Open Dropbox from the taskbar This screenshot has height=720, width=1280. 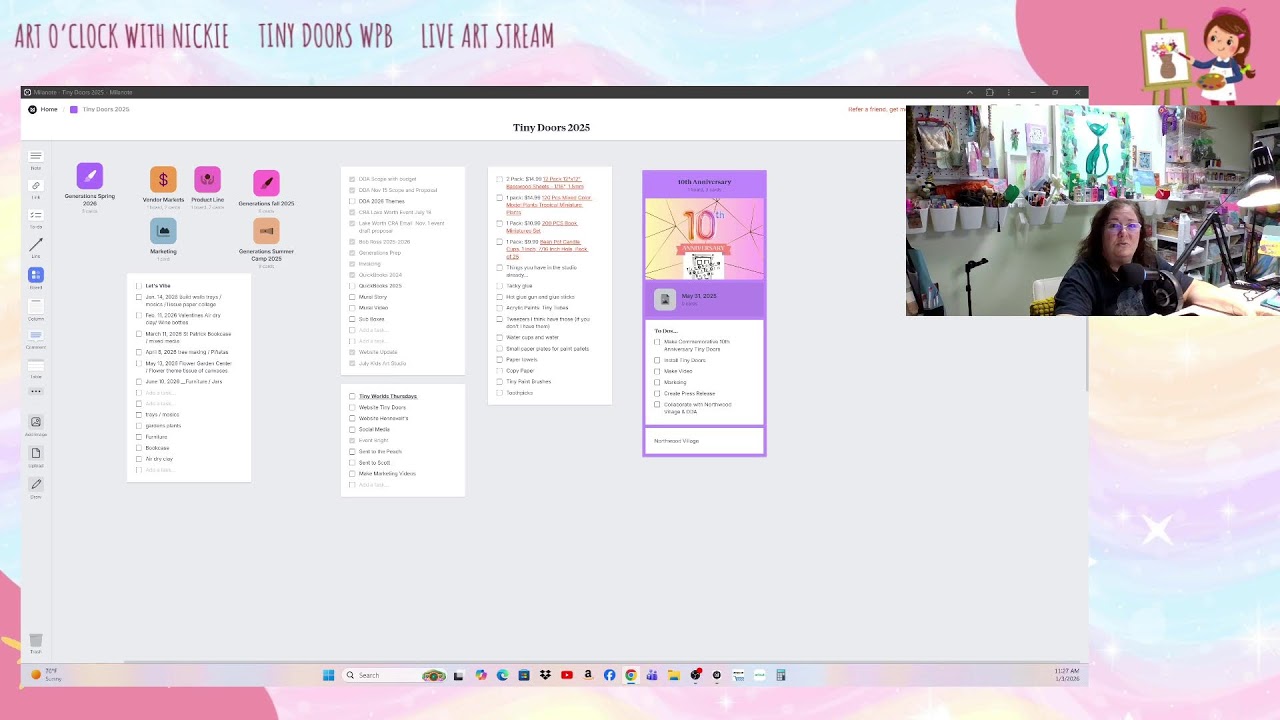point(545,675)
